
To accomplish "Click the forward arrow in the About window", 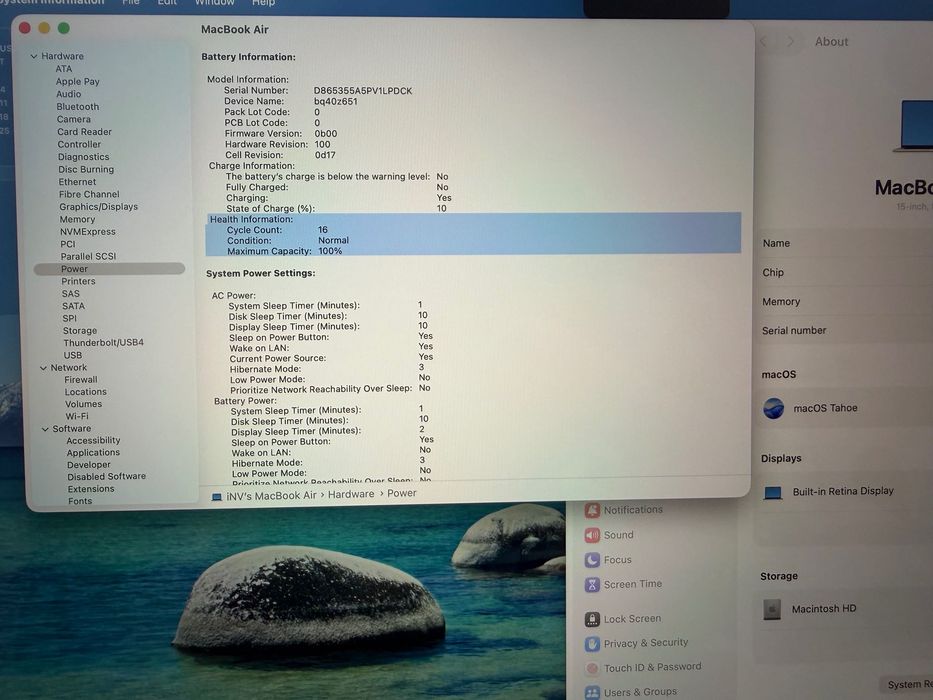I will [x=791, y=42].
